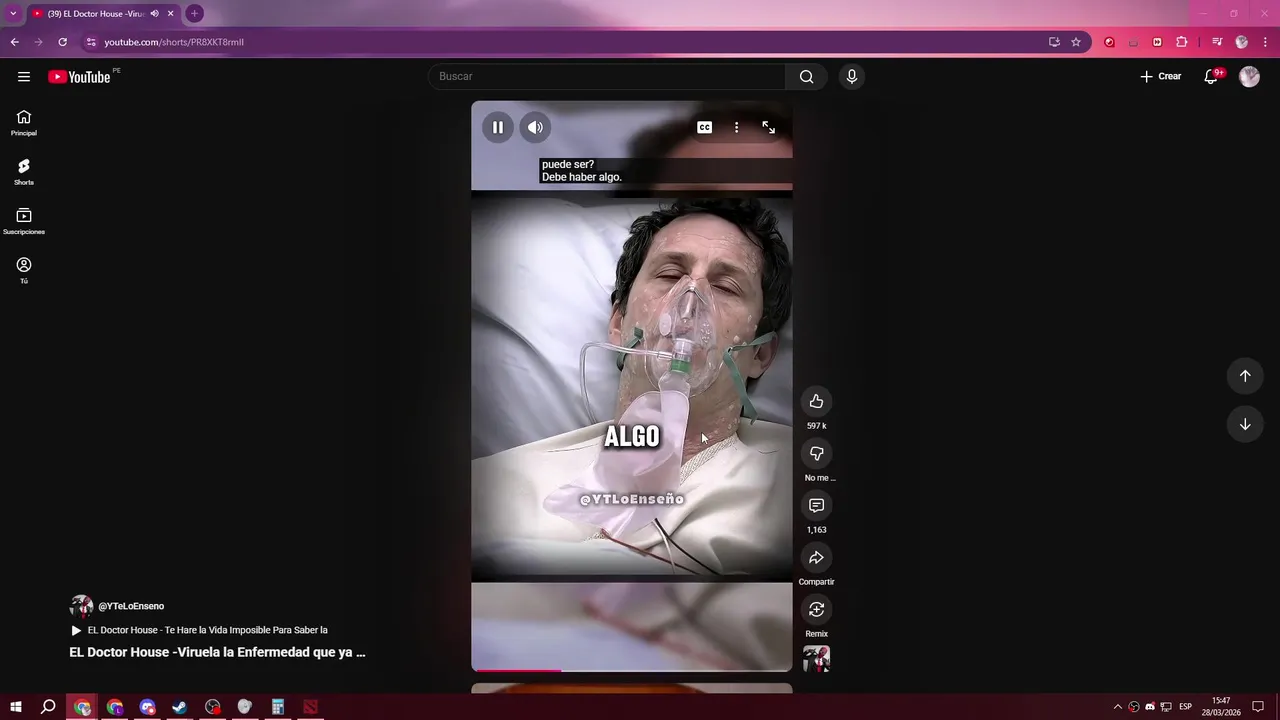Open the clock showing 15:47

[x=1221, y=707]
